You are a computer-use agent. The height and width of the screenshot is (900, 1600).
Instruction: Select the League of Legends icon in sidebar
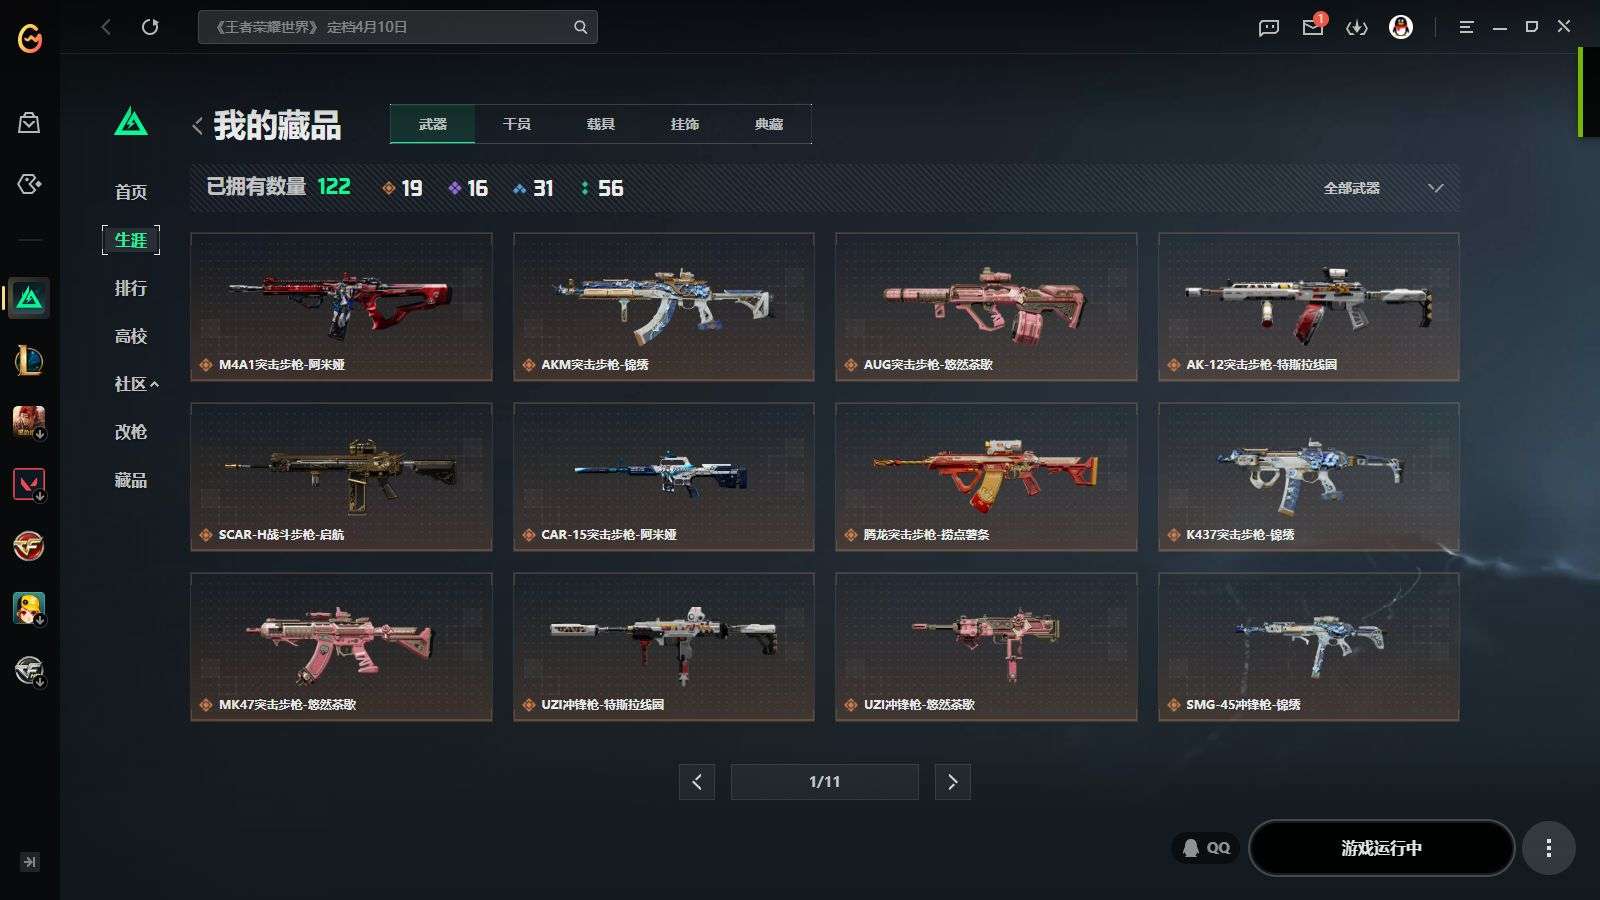(29, 360)
